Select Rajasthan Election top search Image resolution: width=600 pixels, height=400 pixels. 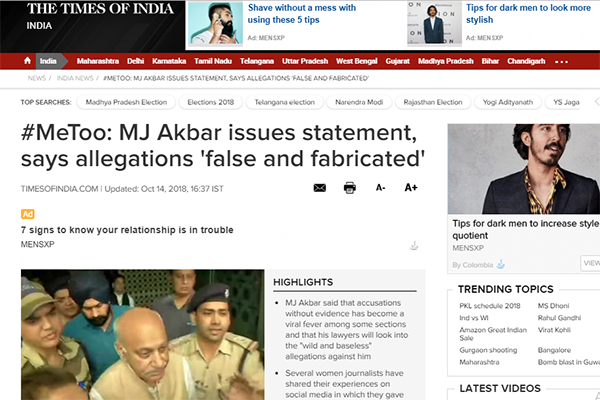[x=433, y=102]
